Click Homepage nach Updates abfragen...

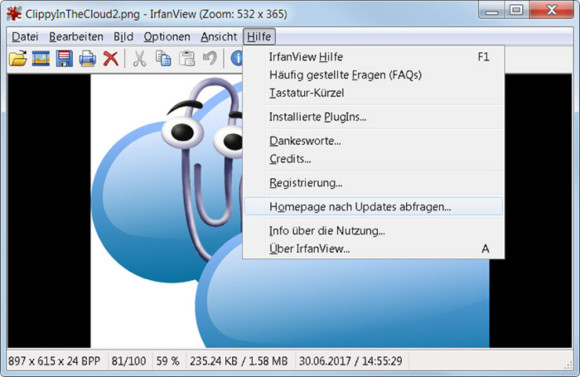coord(374,206)
